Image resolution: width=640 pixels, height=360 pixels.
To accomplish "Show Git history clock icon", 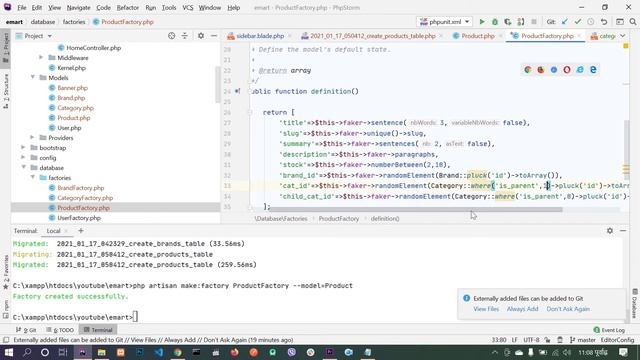I will [x=591, y=22].
